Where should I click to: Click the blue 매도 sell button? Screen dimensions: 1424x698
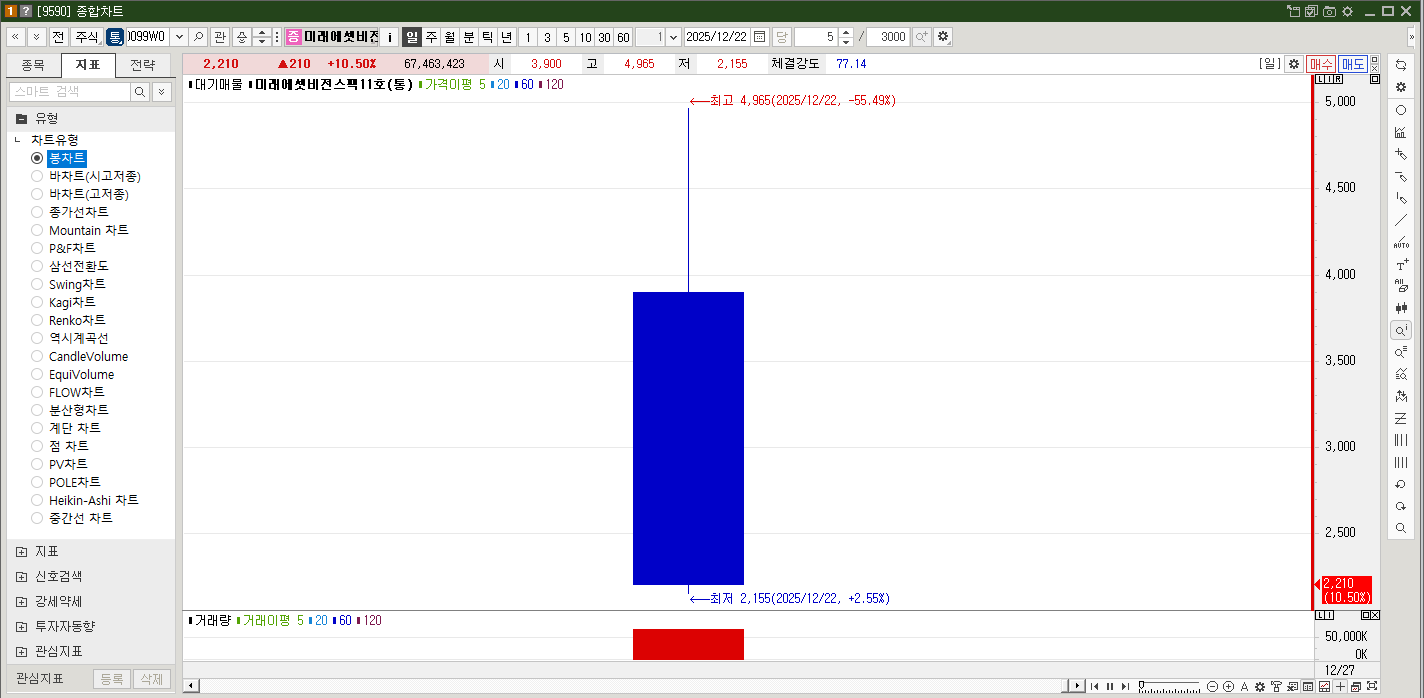1353,64
